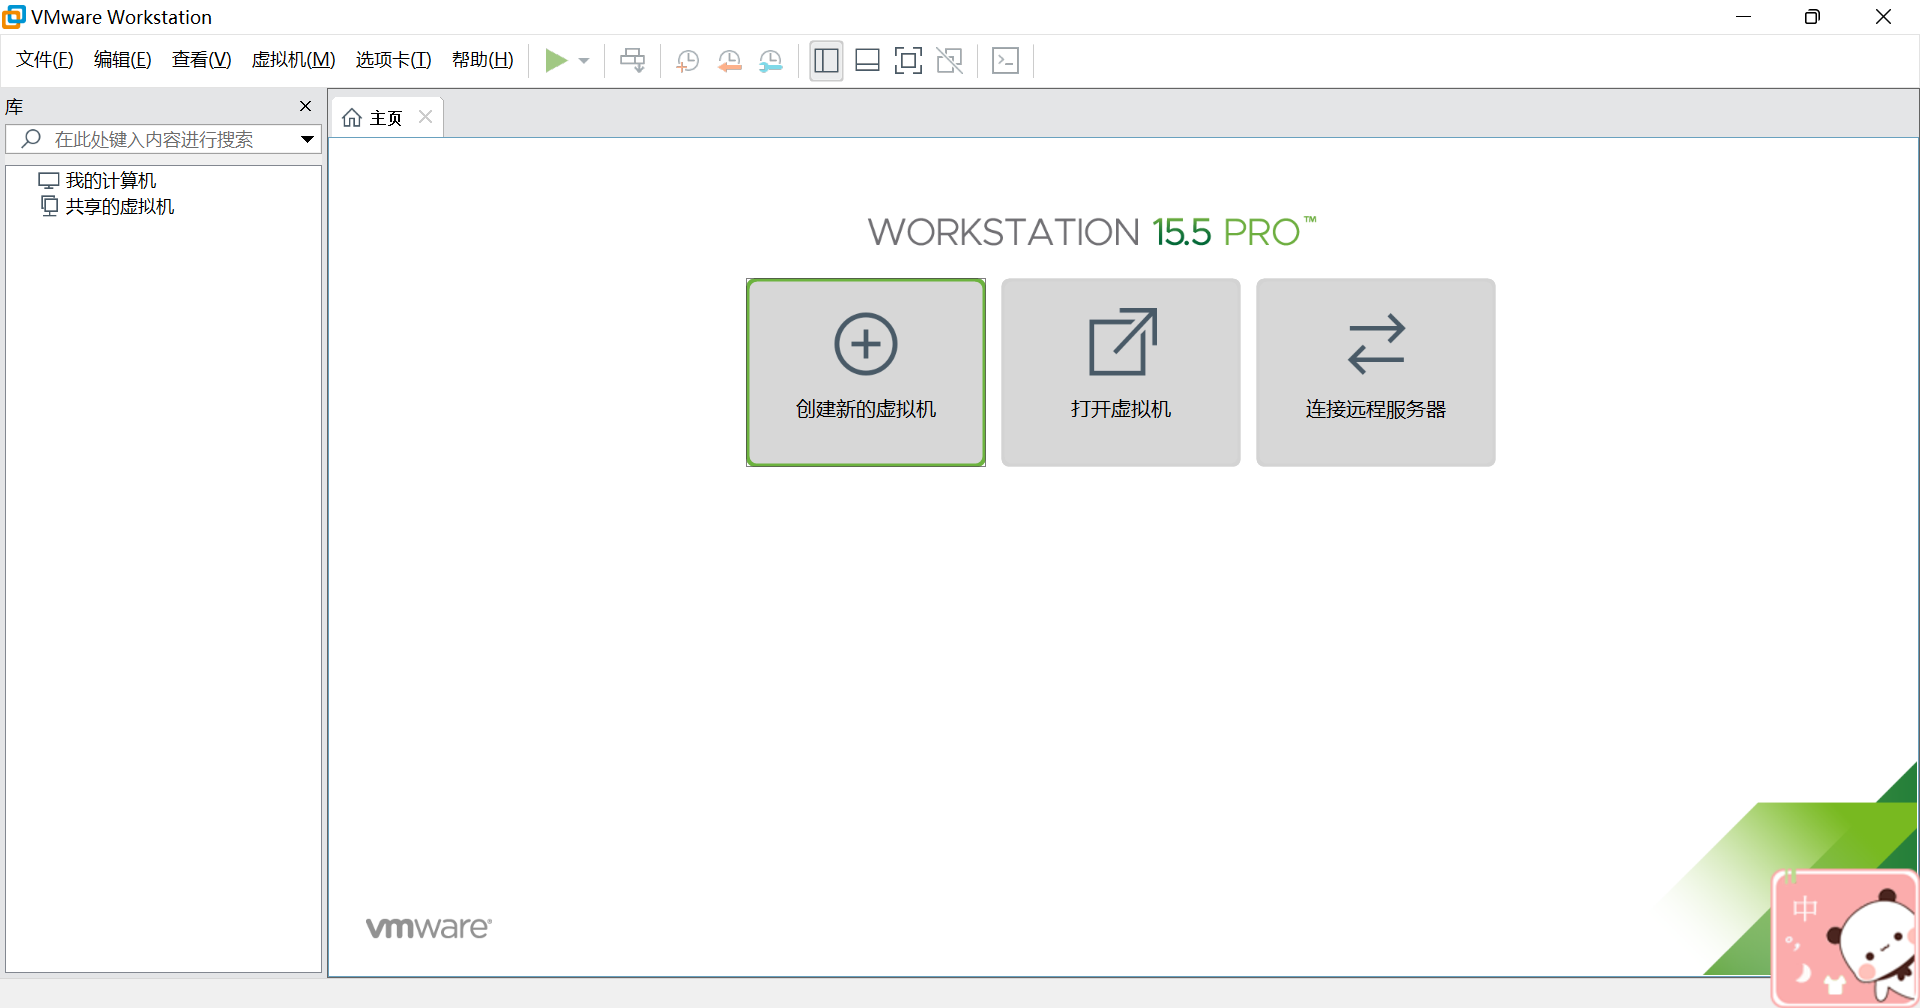Click 打开虚拟机 button
Screen dimensions: 1920x1008
(x=1121, y=372)
